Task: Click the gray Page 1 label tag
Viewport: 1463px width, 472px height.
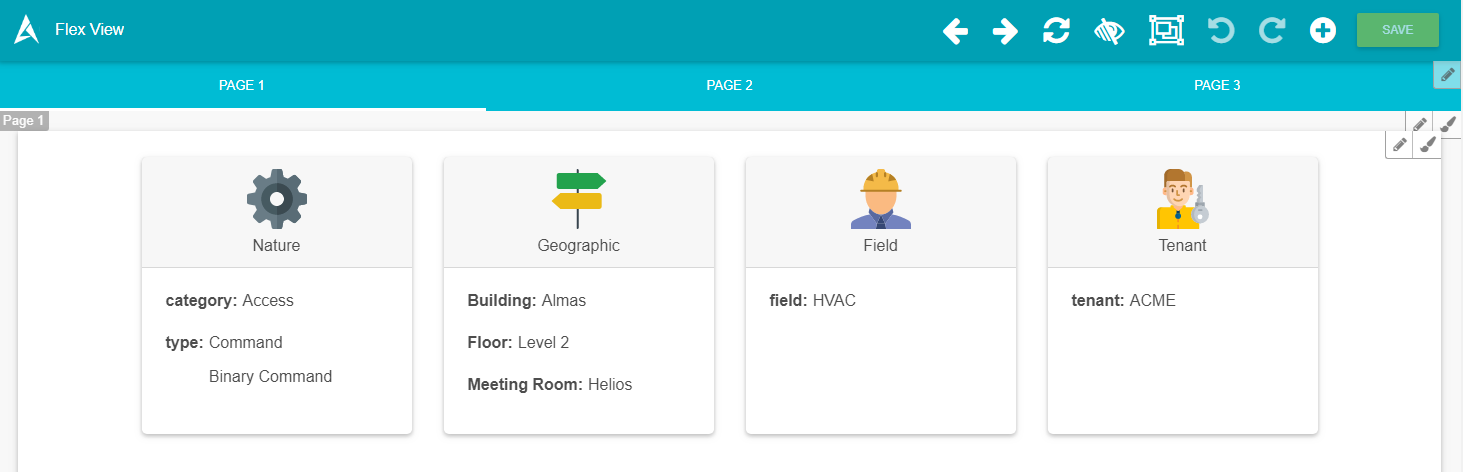Action: click(24, 121)
